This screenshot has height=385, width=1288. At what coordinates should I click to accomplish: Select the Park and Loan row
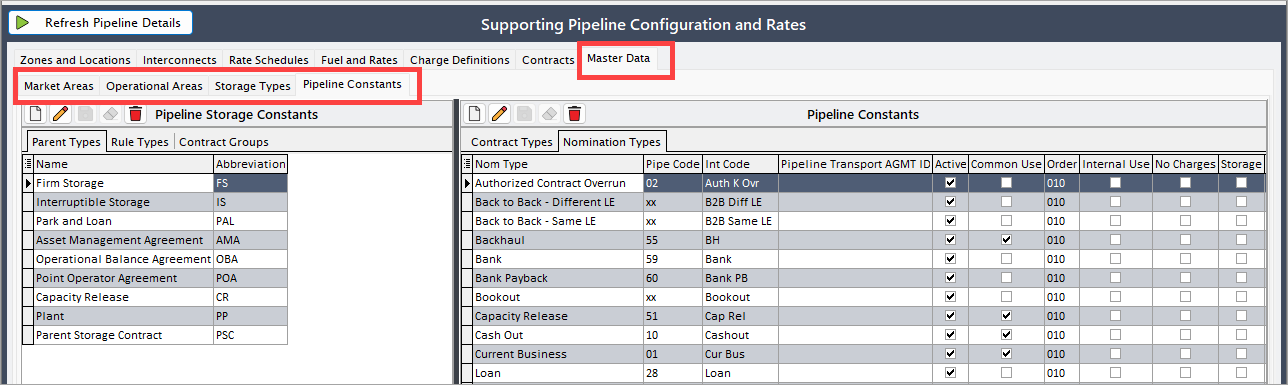click(x=155, y=221)
